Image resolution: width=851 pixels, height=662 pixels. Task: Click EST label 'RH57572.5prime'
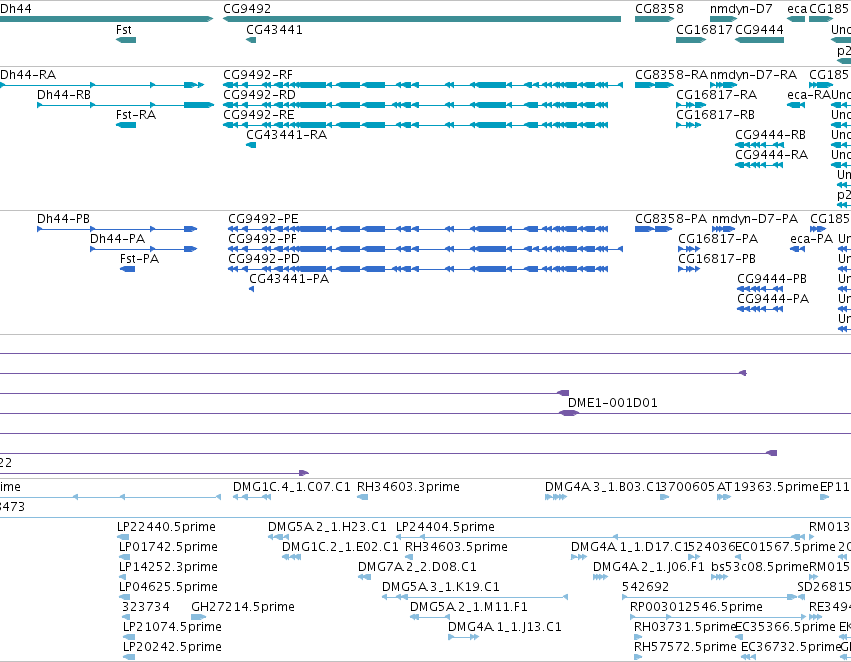[685, 647]
